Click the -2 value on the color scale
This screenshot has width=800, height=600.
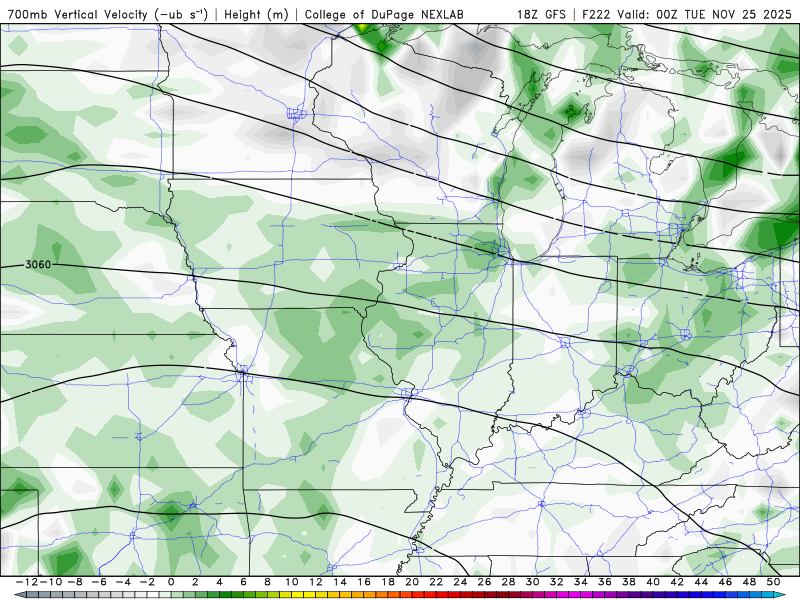pyautogui.click(x=147, y=582)
